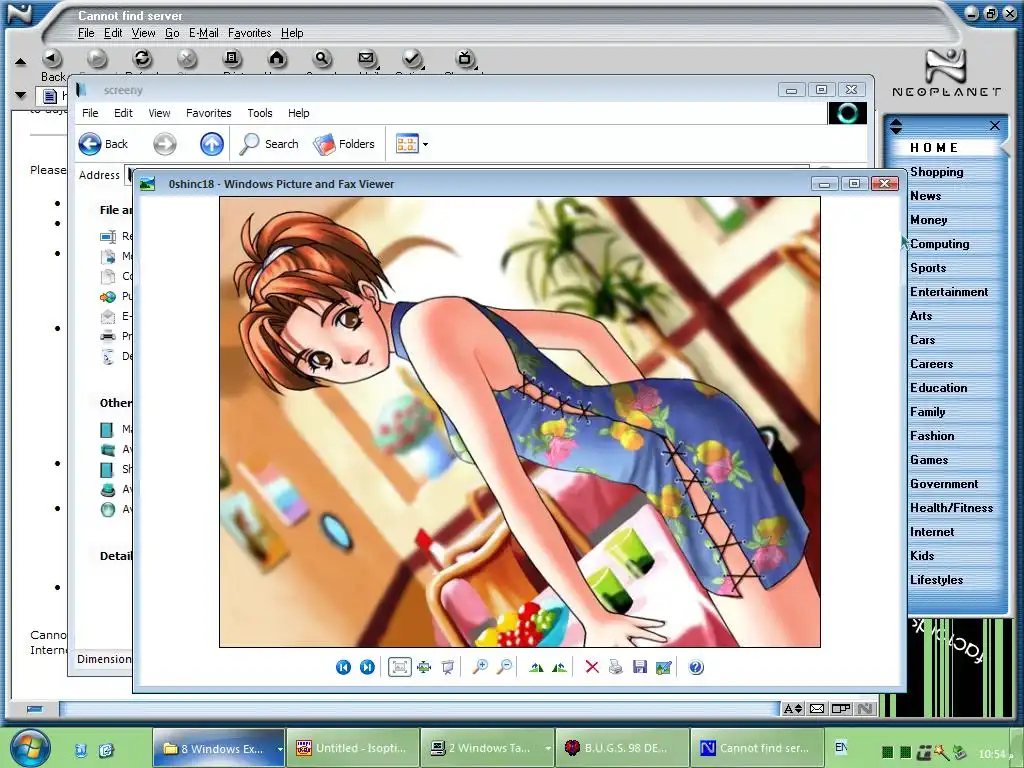
Task: Click NeoPlanet Print toolbar button
Action: 232,59
